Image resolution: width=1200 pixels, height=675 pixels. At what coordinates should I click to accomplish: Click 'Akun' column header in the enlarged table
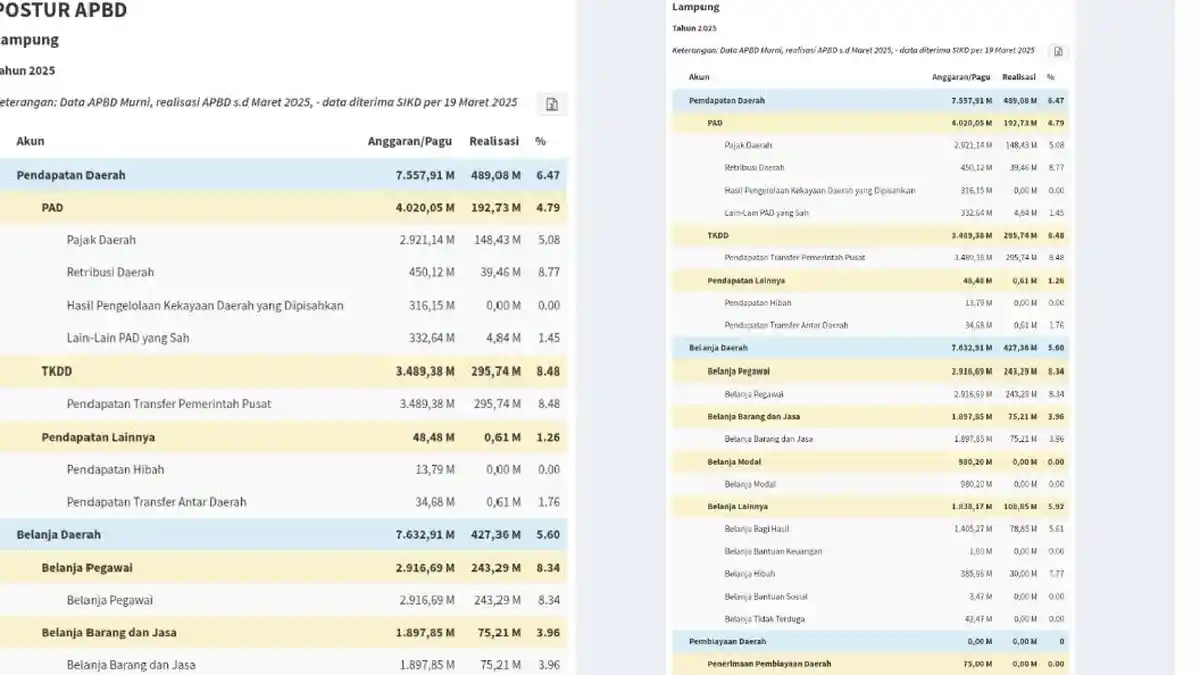tap(30, 142)
